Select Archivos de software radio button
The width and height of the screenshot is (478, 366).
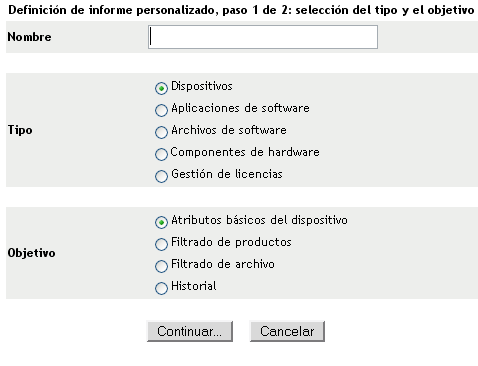click(161, 132)
